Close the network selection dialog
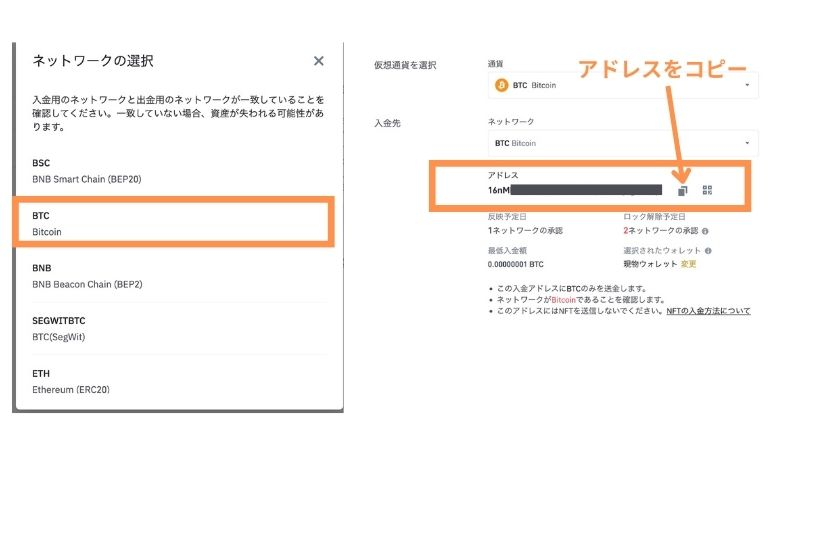 [319, 61]
